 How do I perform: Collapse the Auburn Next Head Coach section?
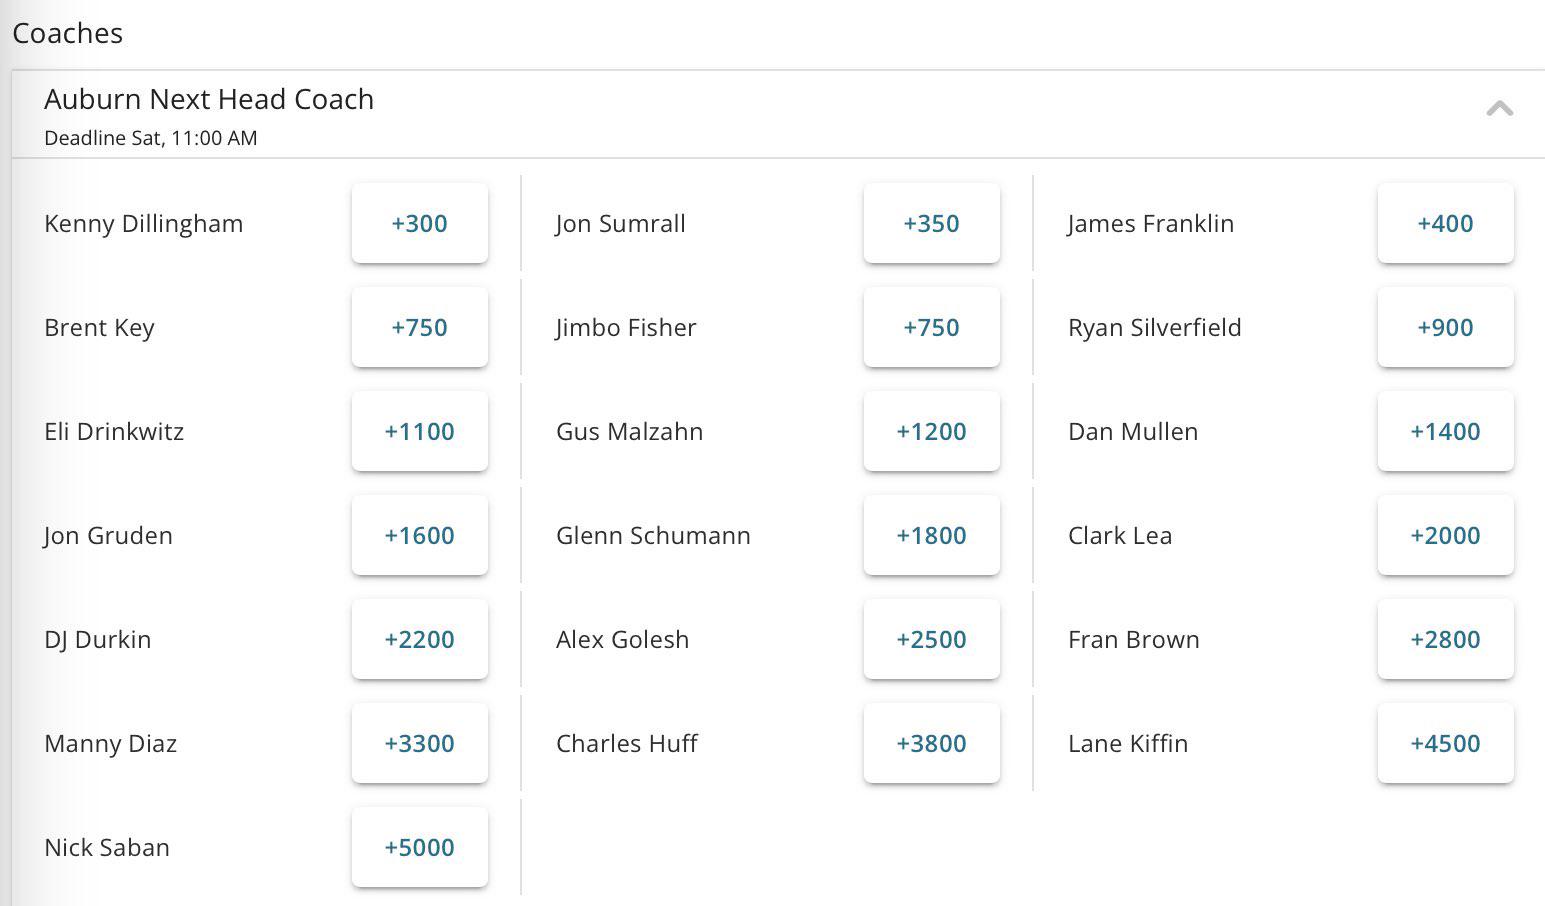(1499, 109)
